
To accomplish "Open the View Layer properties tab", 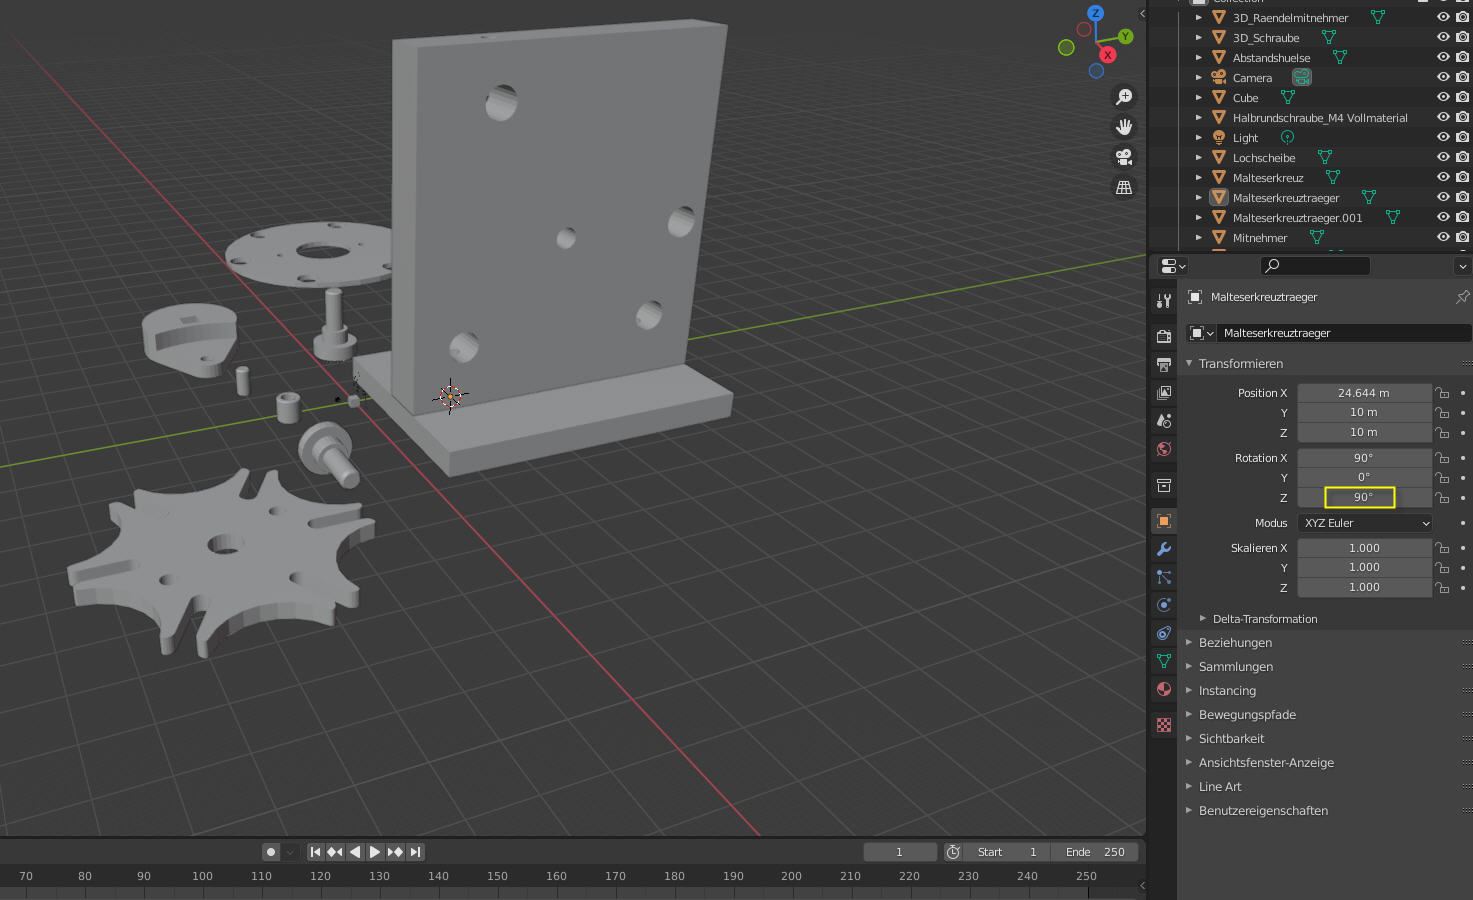I will tap(1163, 392).
